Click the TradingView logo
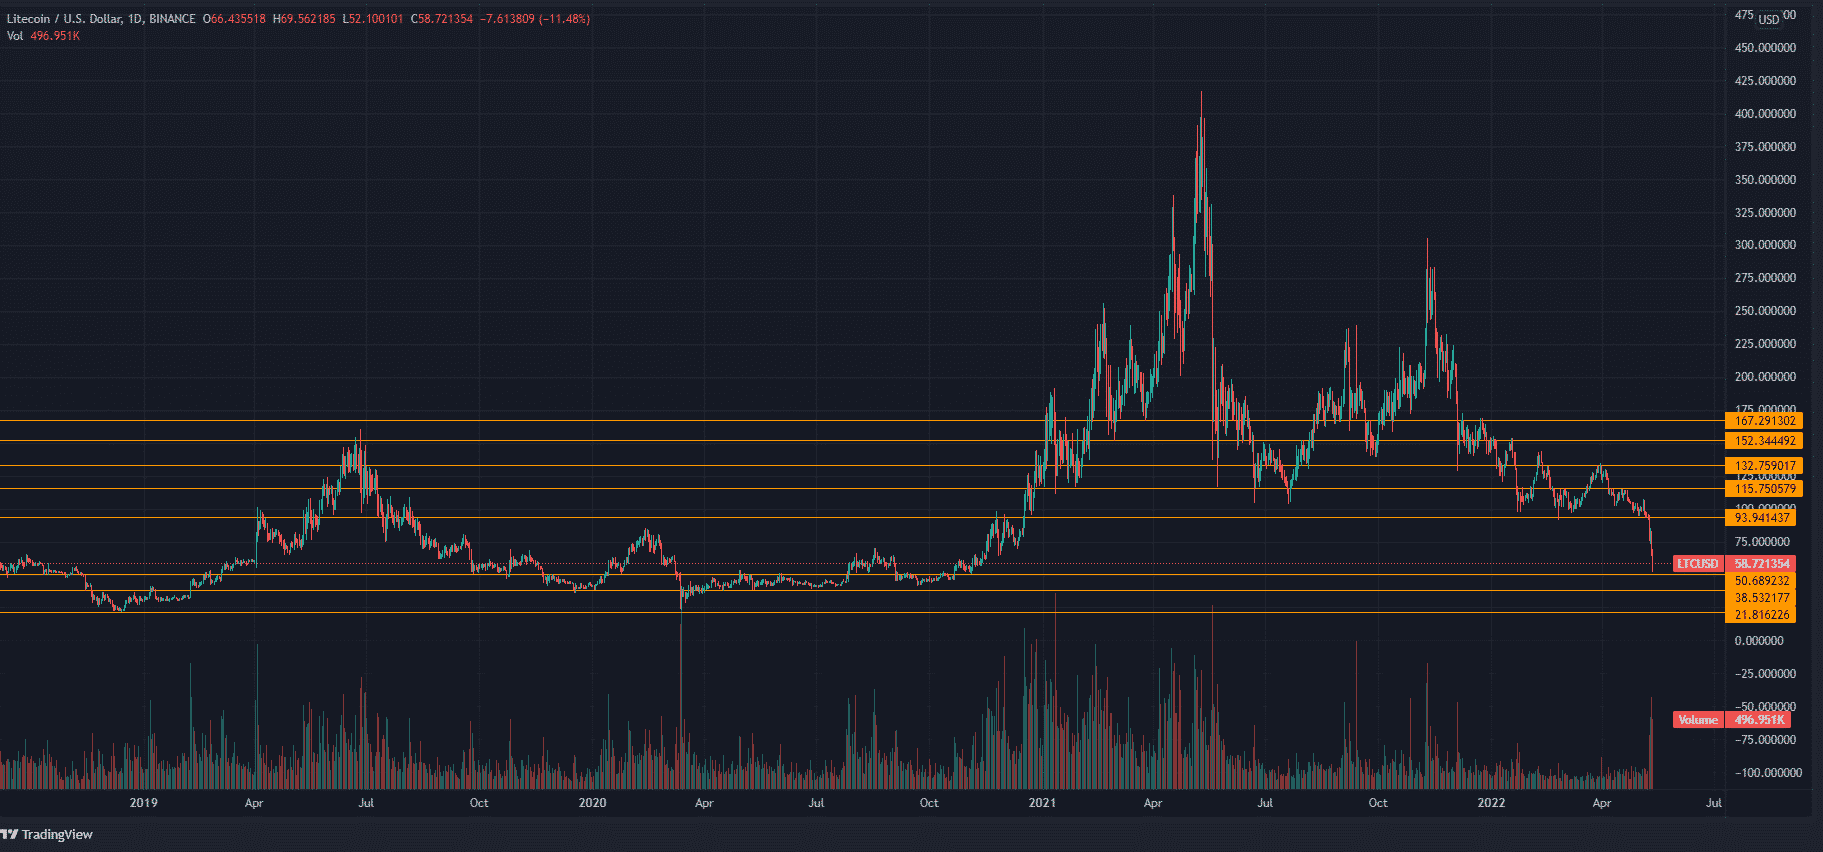 click(x=47, y=834)
